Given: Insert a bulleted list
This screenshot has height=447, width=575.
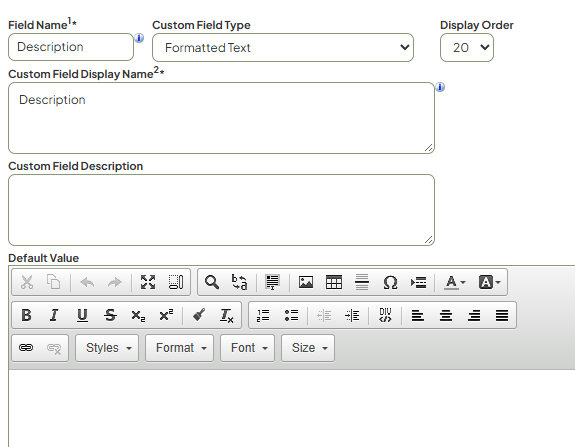Looking at the screenshot, I should click(x=292, y=315).
